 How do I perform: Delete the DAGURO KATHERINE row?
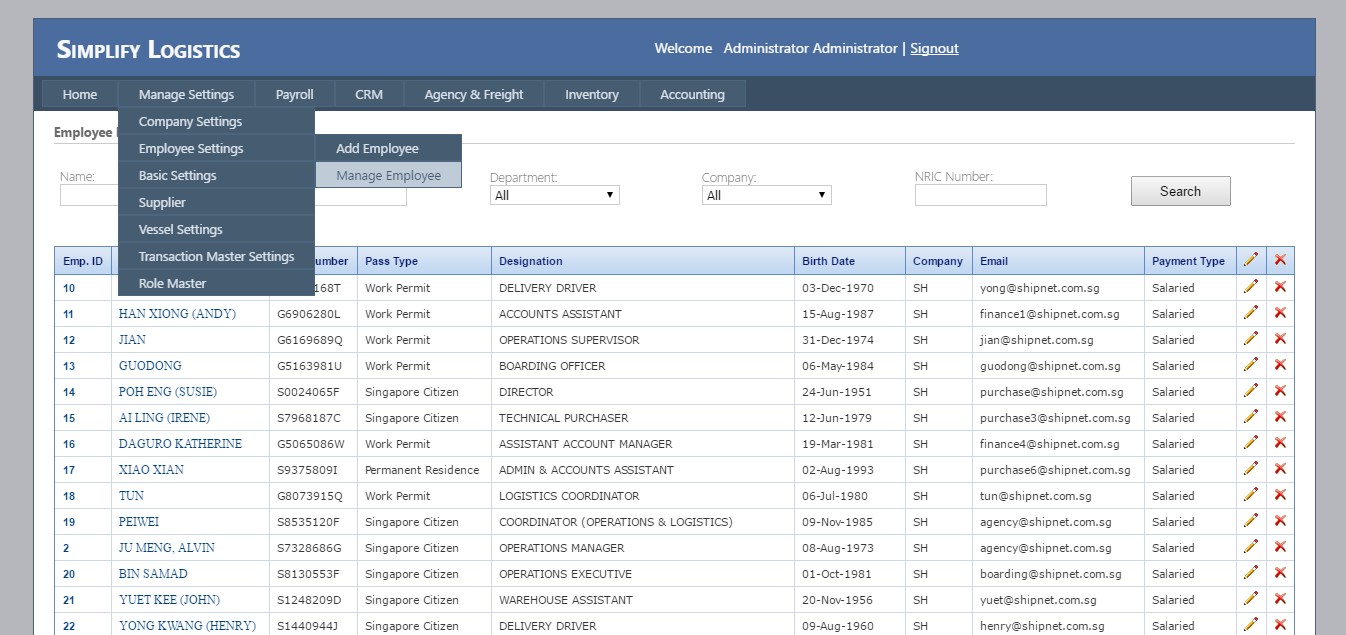pos(1280,443)
